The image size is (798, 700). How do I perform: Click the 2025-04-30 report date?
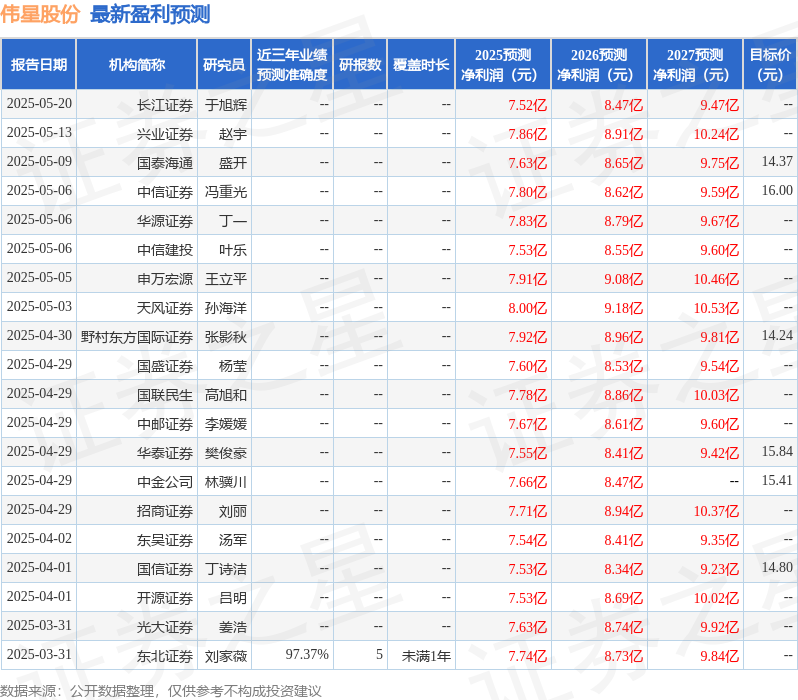tap(39, 335)
